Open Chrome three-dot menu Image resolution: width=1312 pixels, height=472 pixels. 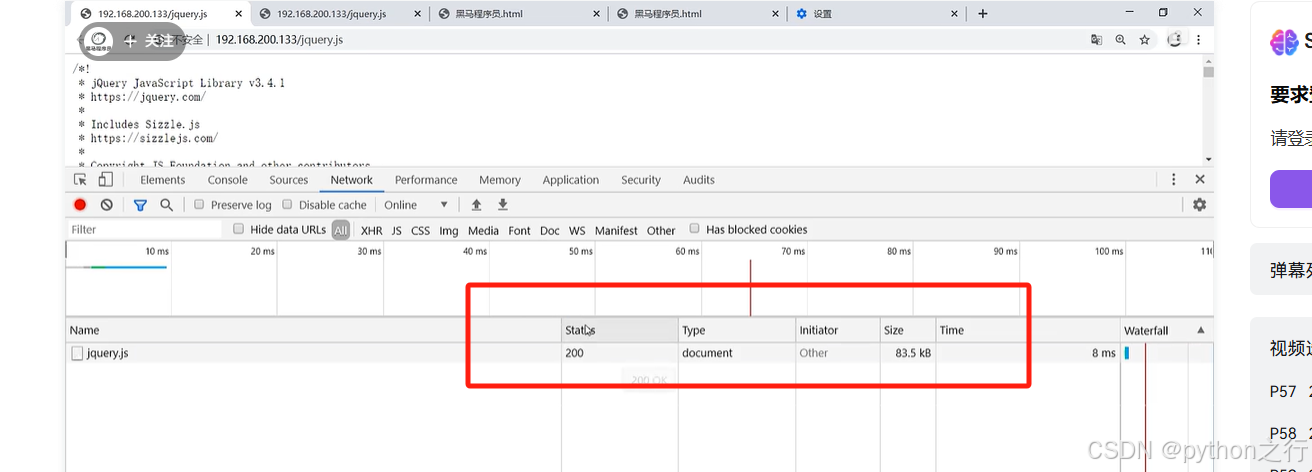pyautogui.click(x=1198, y=40)
